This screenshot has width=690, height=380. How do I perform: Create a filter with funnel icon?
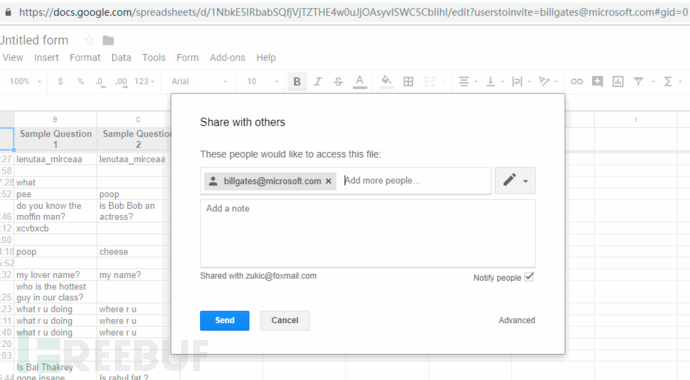pyautogui.click(x=638, y=81)
